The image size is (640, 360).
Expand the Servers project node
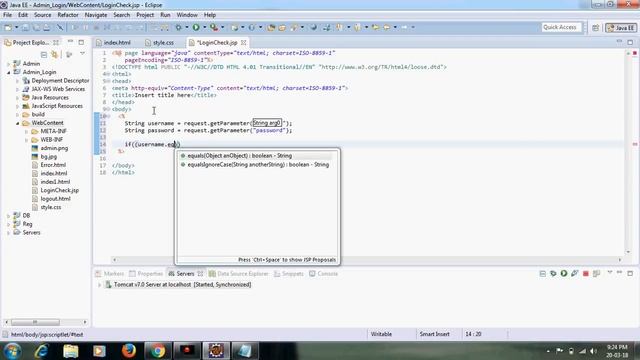[x=9, y=233]
